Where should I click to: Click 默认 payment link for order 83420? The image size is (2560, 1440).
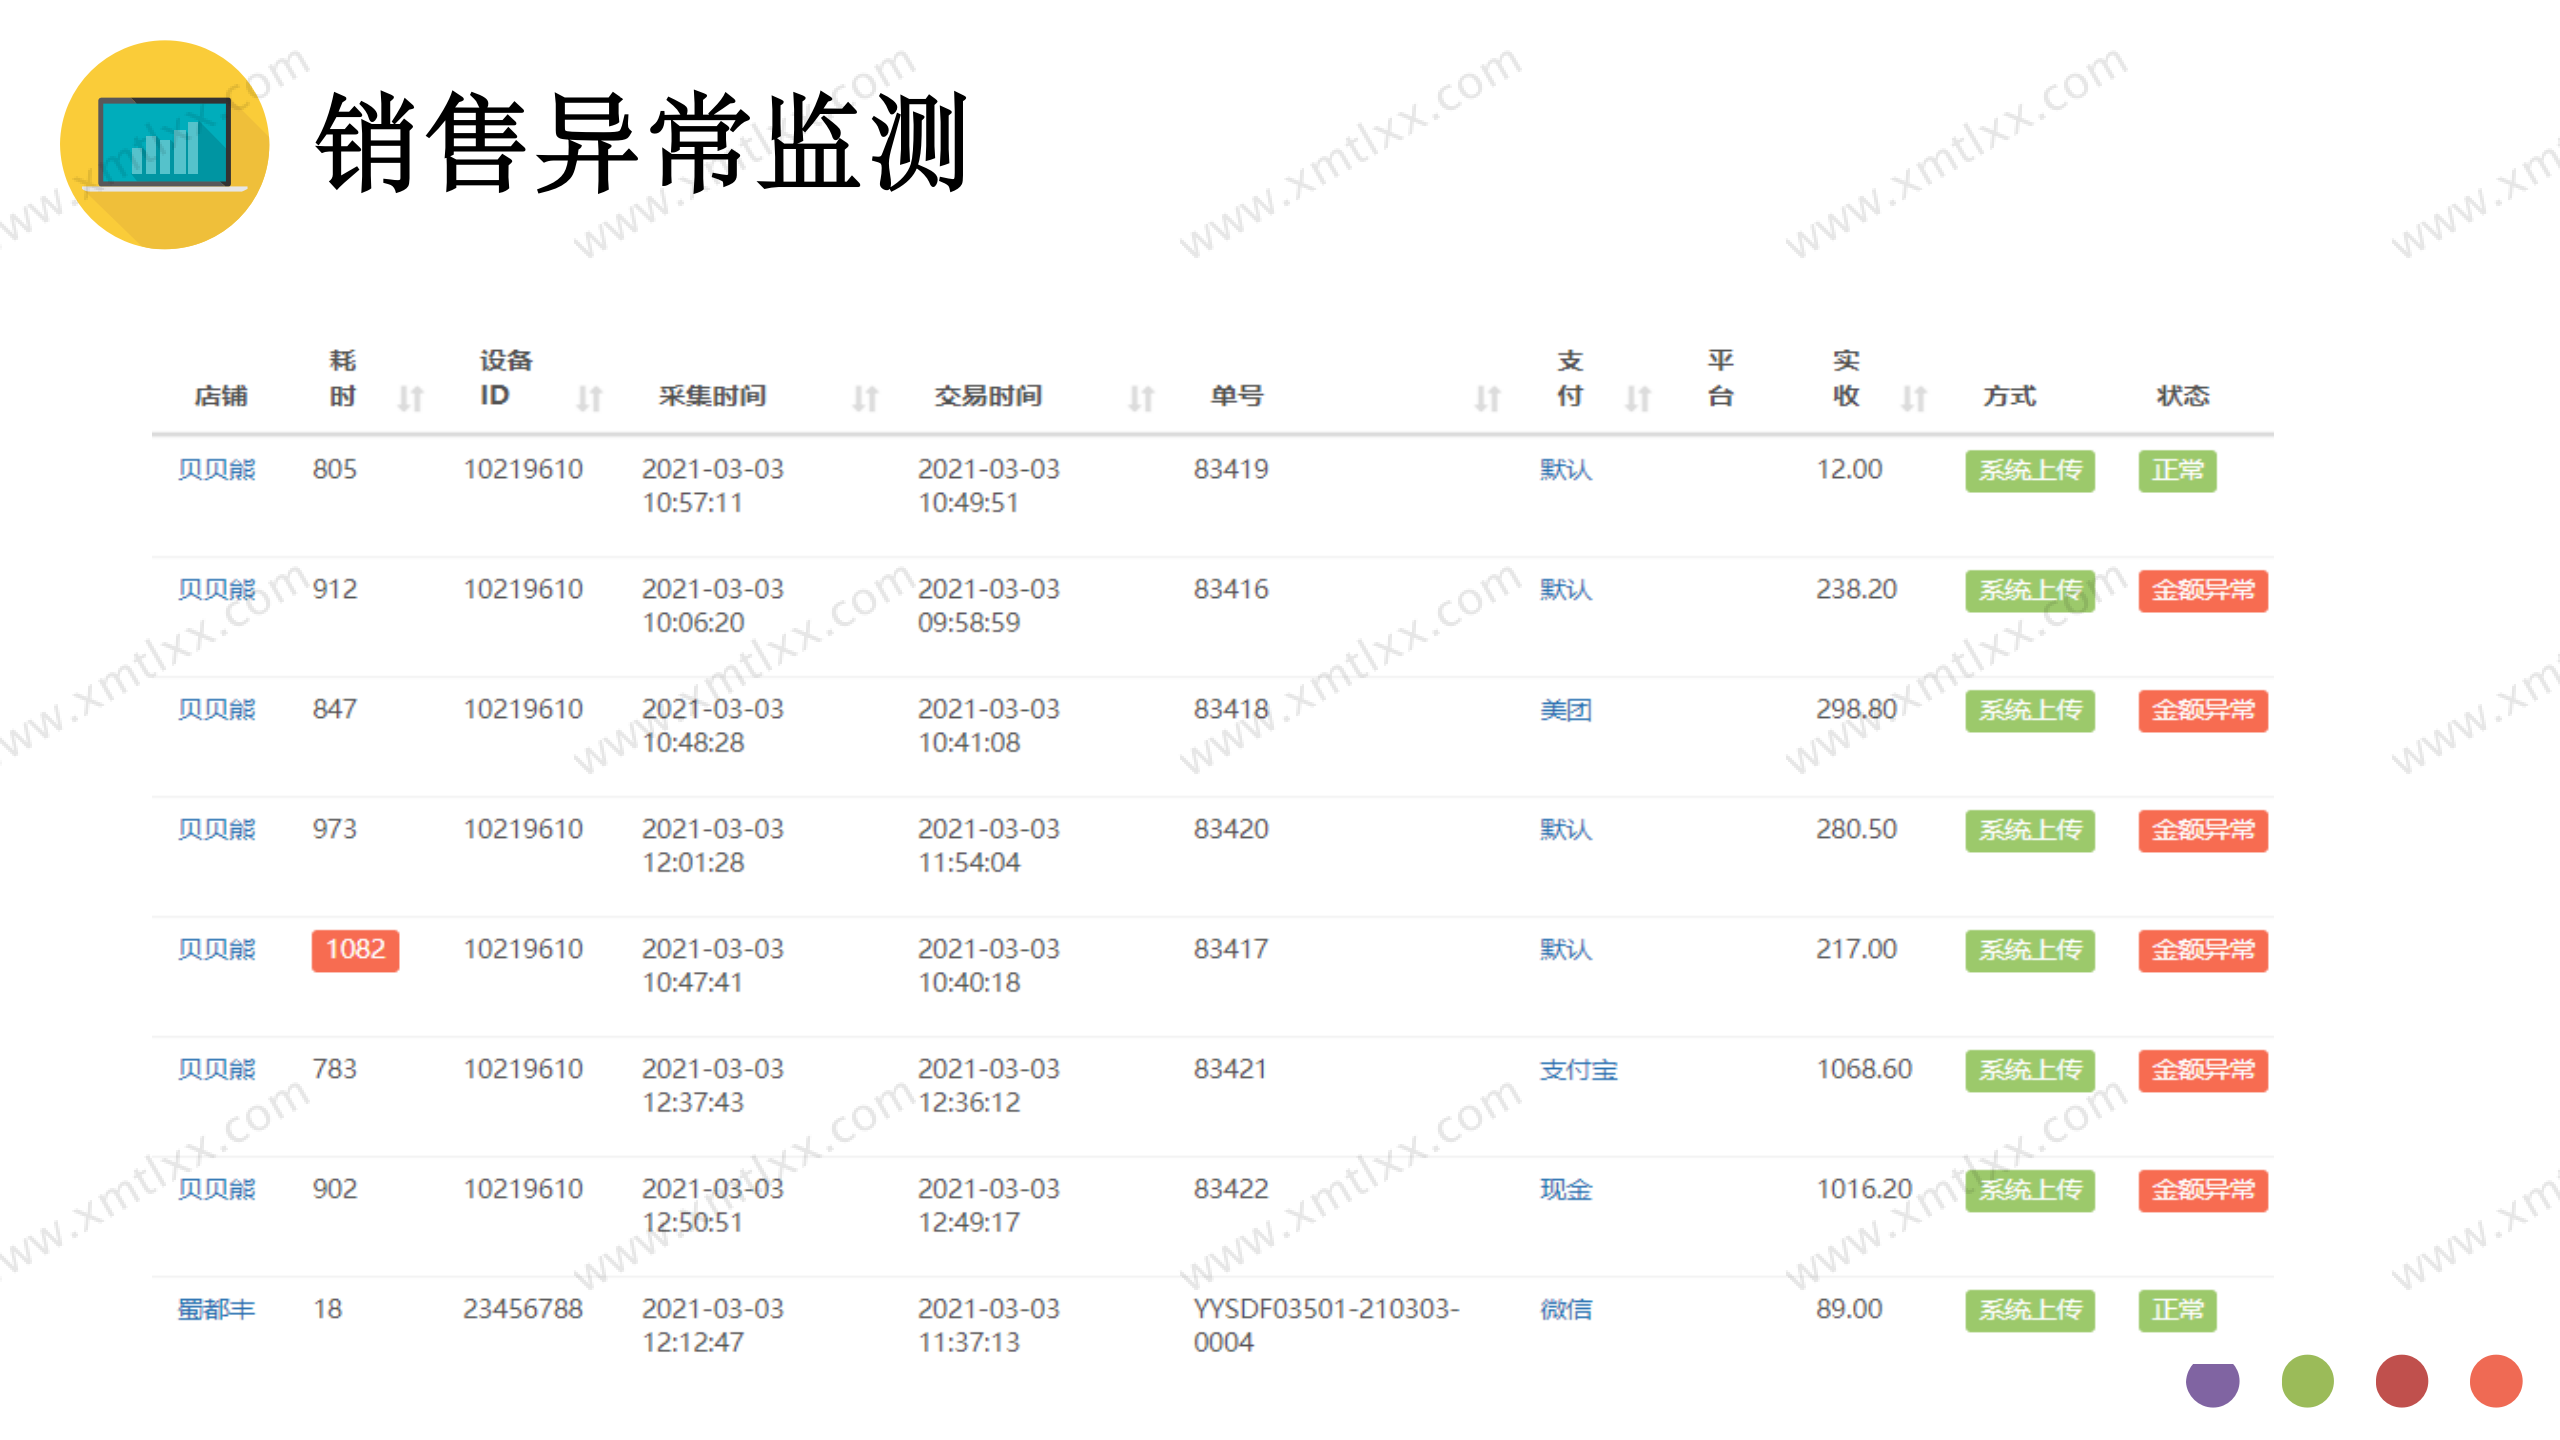pyautogui.click(x=1566, y=829)
